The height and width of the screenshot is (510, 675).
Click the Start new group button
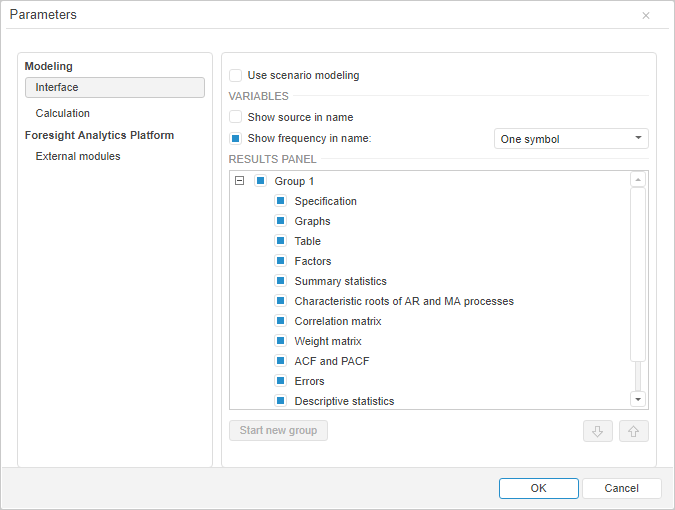[x=278, y=431]
